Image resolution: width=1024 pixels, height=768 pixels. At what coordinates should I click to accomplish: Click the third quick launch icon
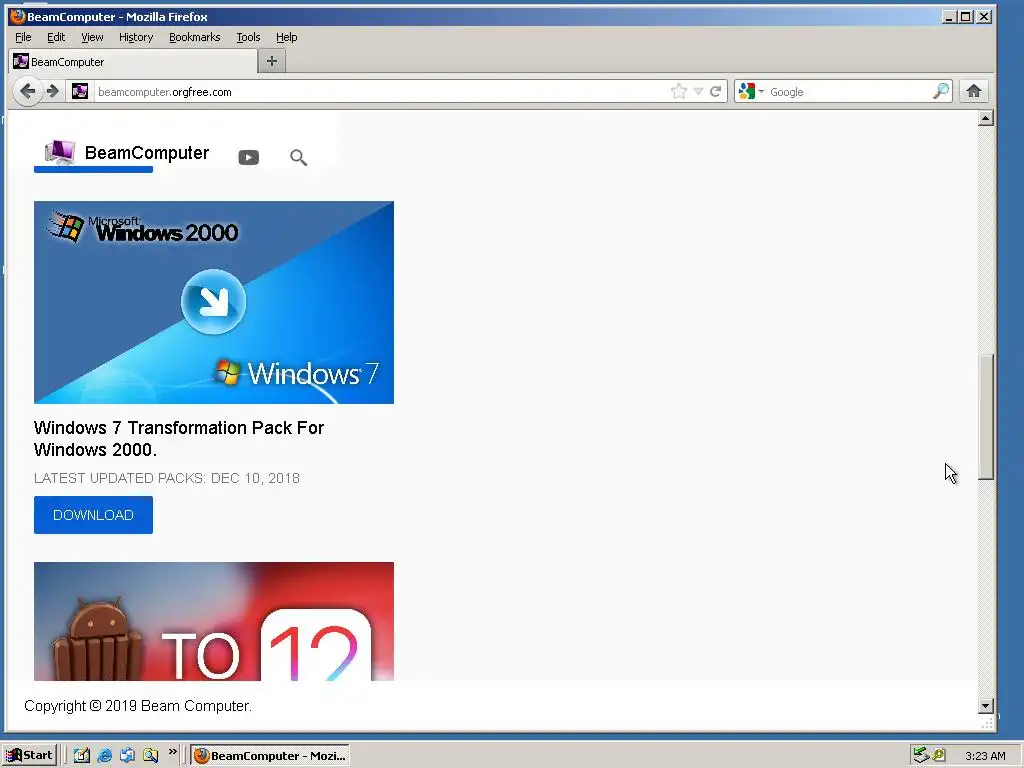(127, 756)
